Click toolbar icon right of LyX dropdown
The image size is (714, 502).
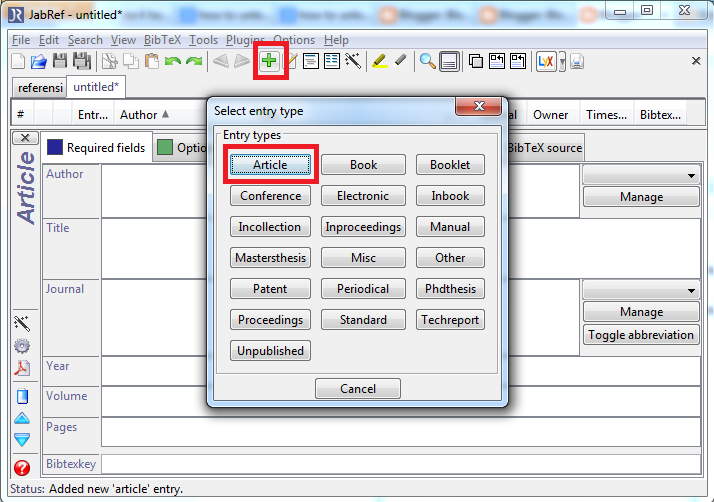click(x=577, y=61)
